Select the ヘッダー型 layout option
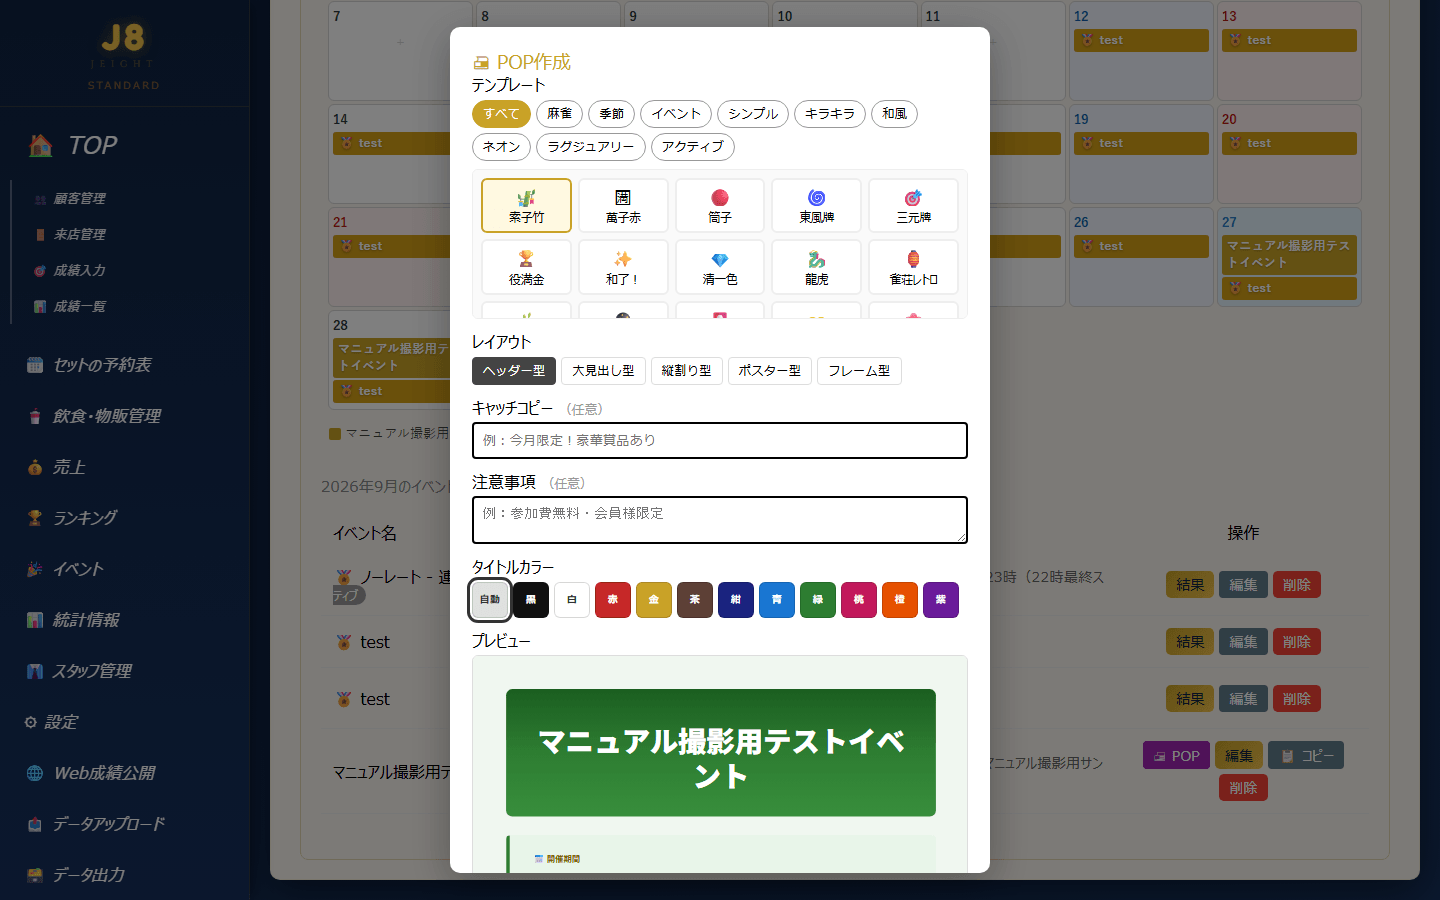 click(514, 371)
